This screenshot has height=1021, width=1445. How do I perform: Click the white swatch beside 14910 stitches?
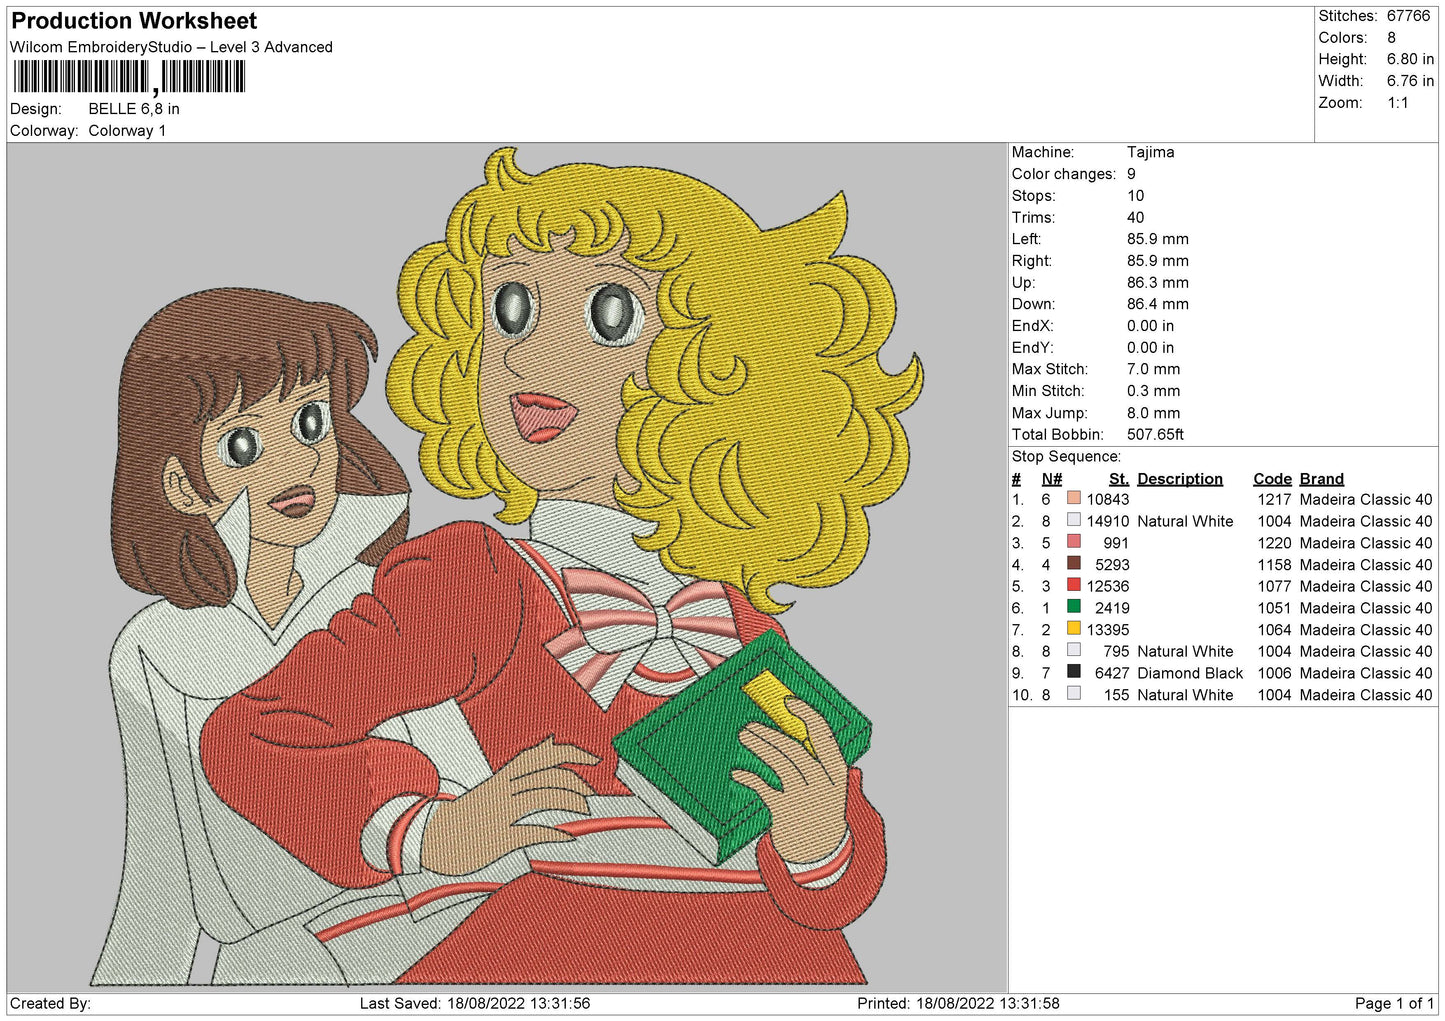1073,520
